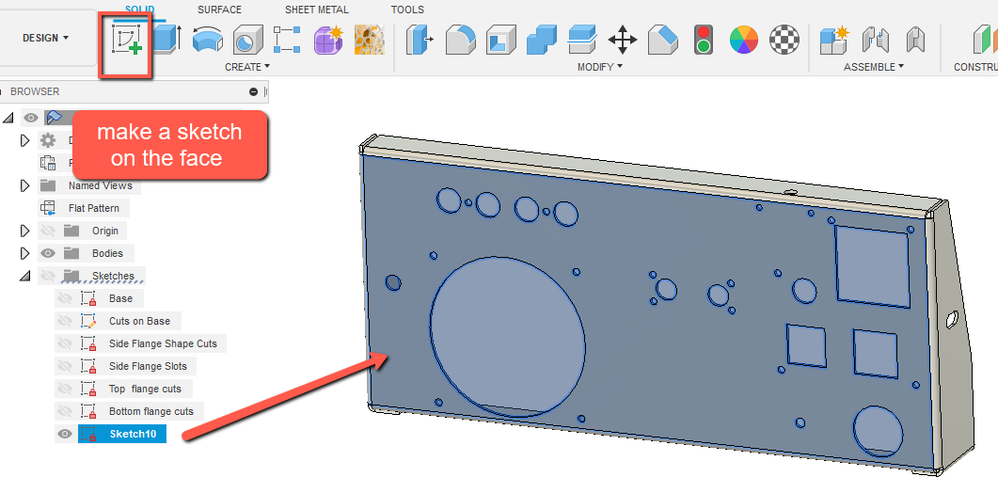Show the Side Flange Slots sketch

(64, 366)
